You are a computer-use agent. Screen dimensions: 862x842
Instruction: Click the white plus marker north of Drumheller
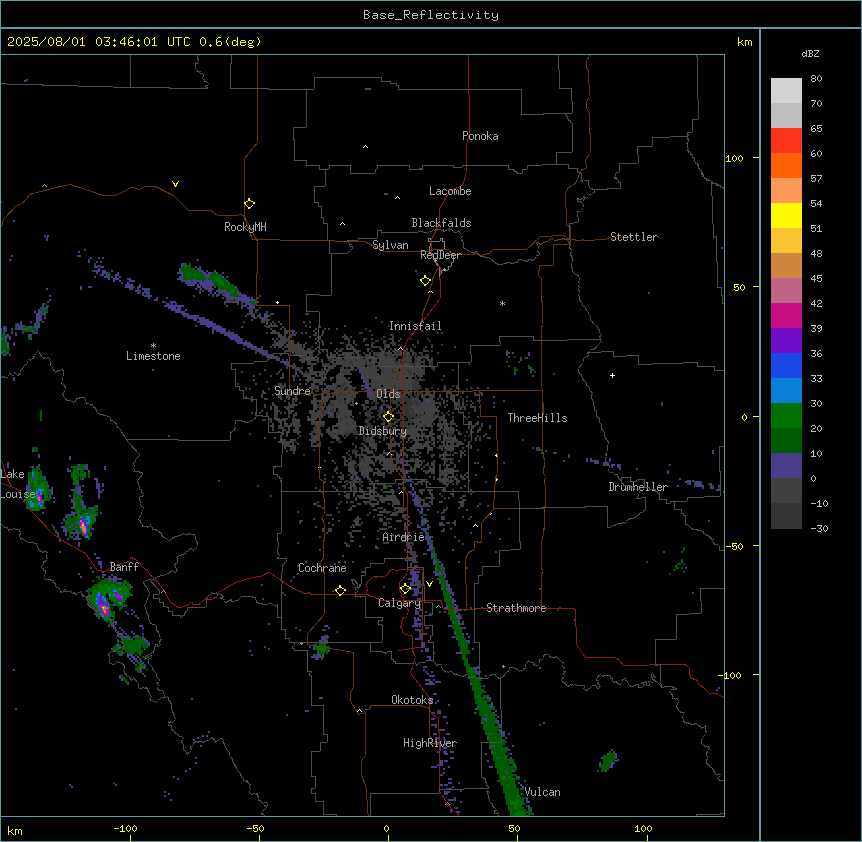[612, 375]
